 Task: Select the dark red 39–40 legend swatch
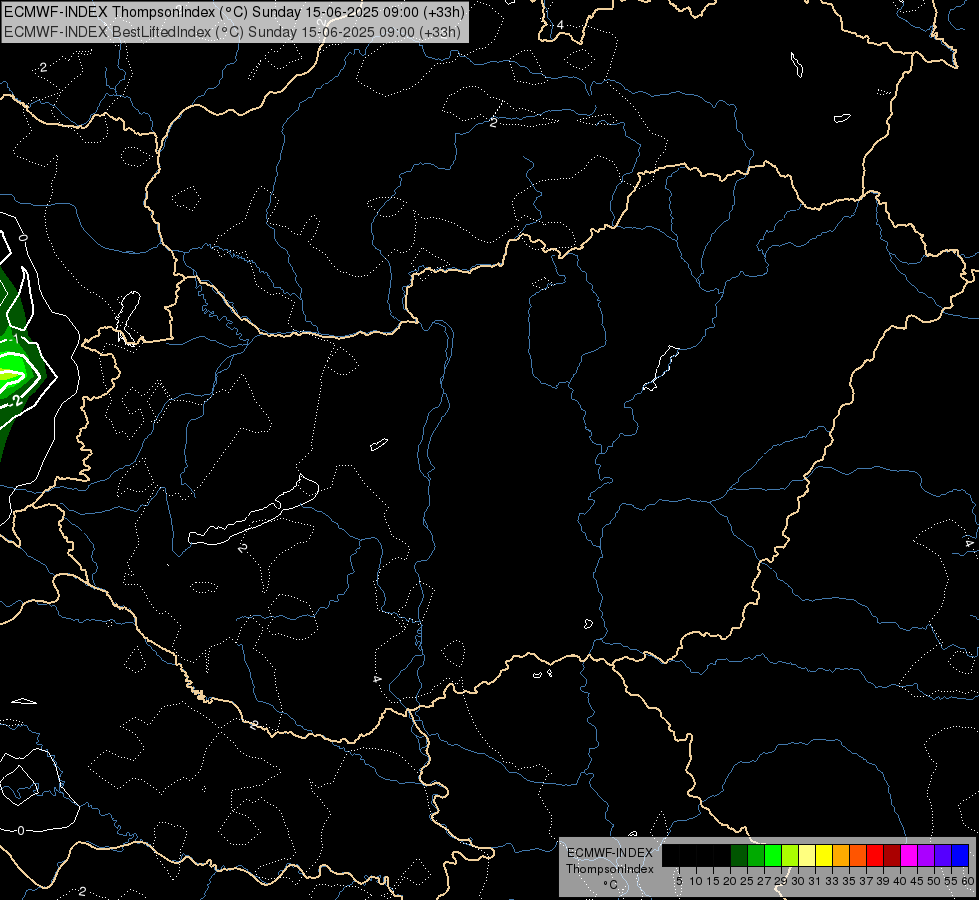pyautogui.click(x=892, y=855)
